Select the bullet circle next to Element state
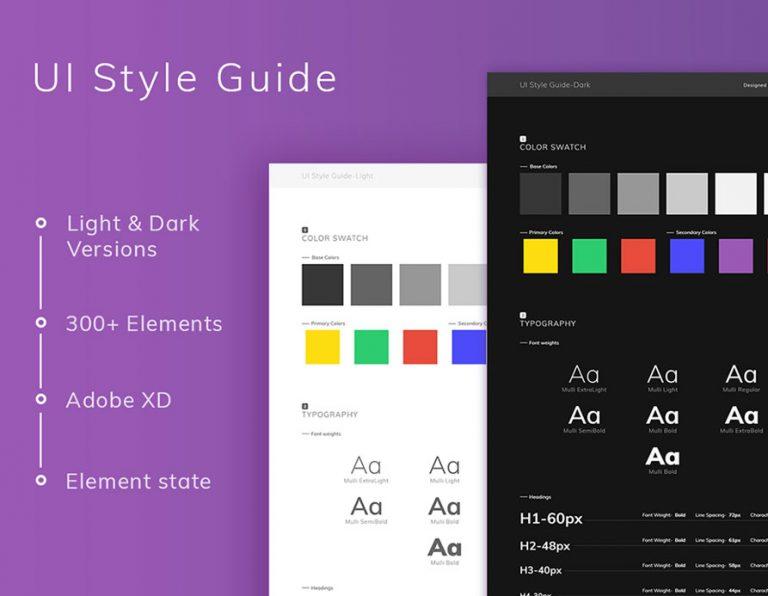This screenshot has height=596, width=768. [x=41, y=480]
